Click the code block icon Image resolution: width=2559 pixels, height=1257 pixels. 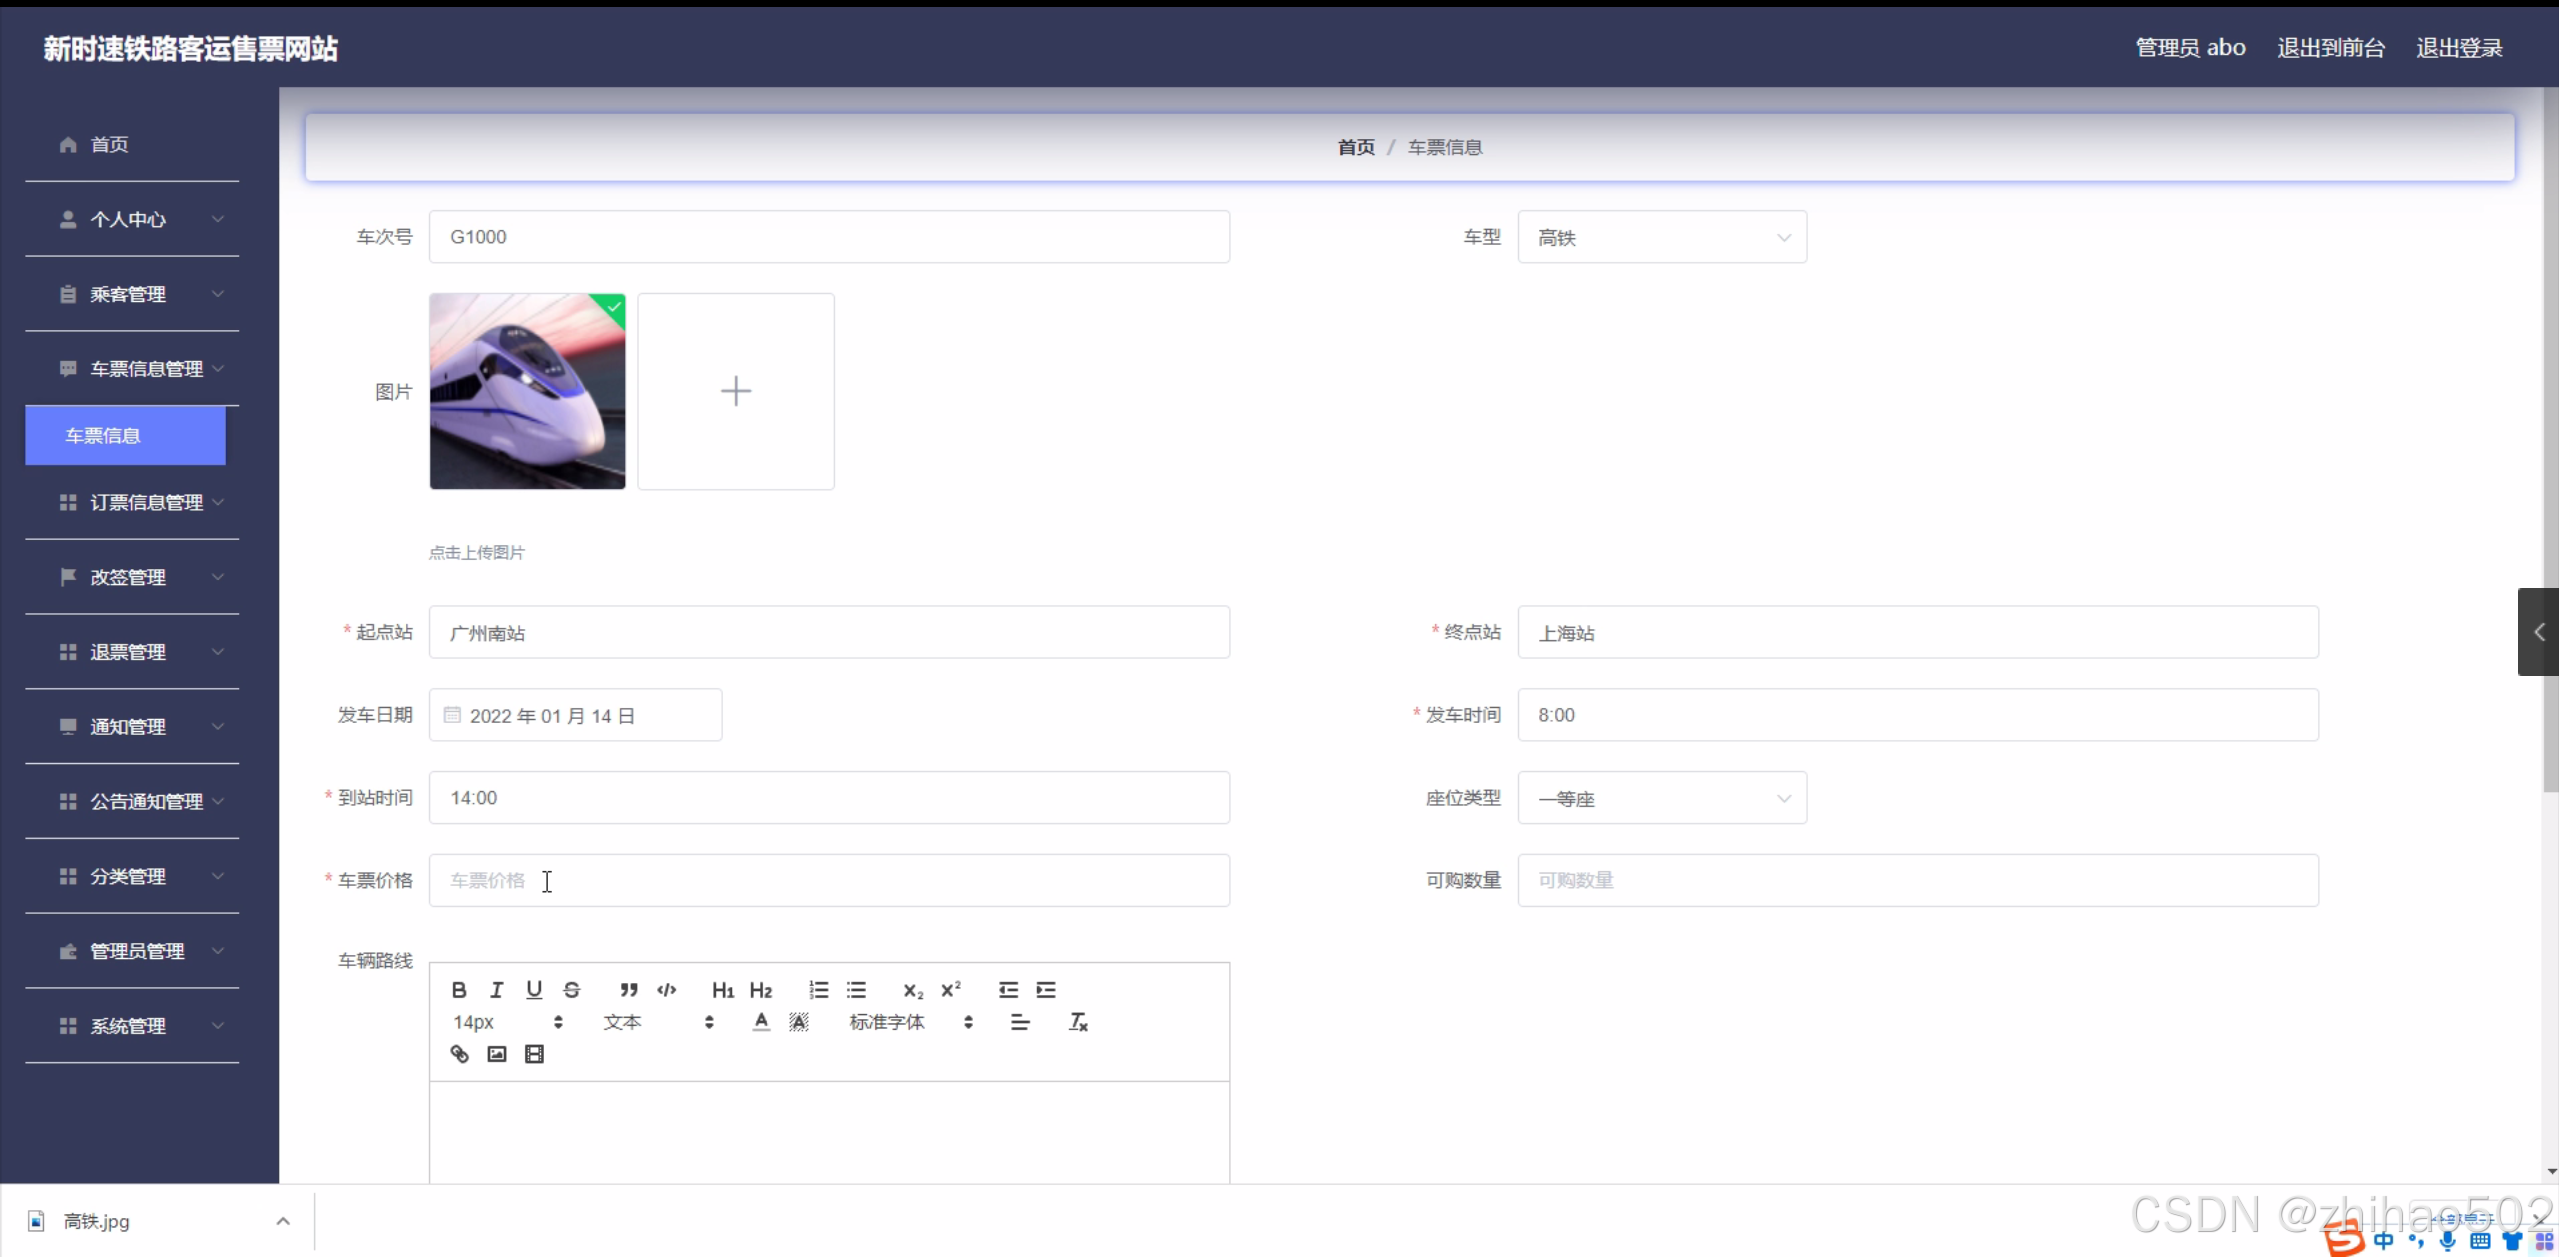click(666, 990)
